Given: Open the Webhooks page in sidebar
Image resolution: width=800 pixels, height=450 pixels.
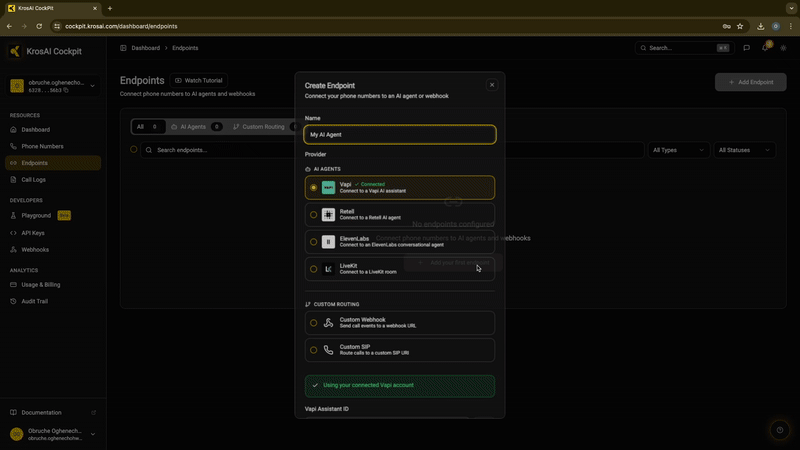Looking at the screenshot, I should pos(35,249).
